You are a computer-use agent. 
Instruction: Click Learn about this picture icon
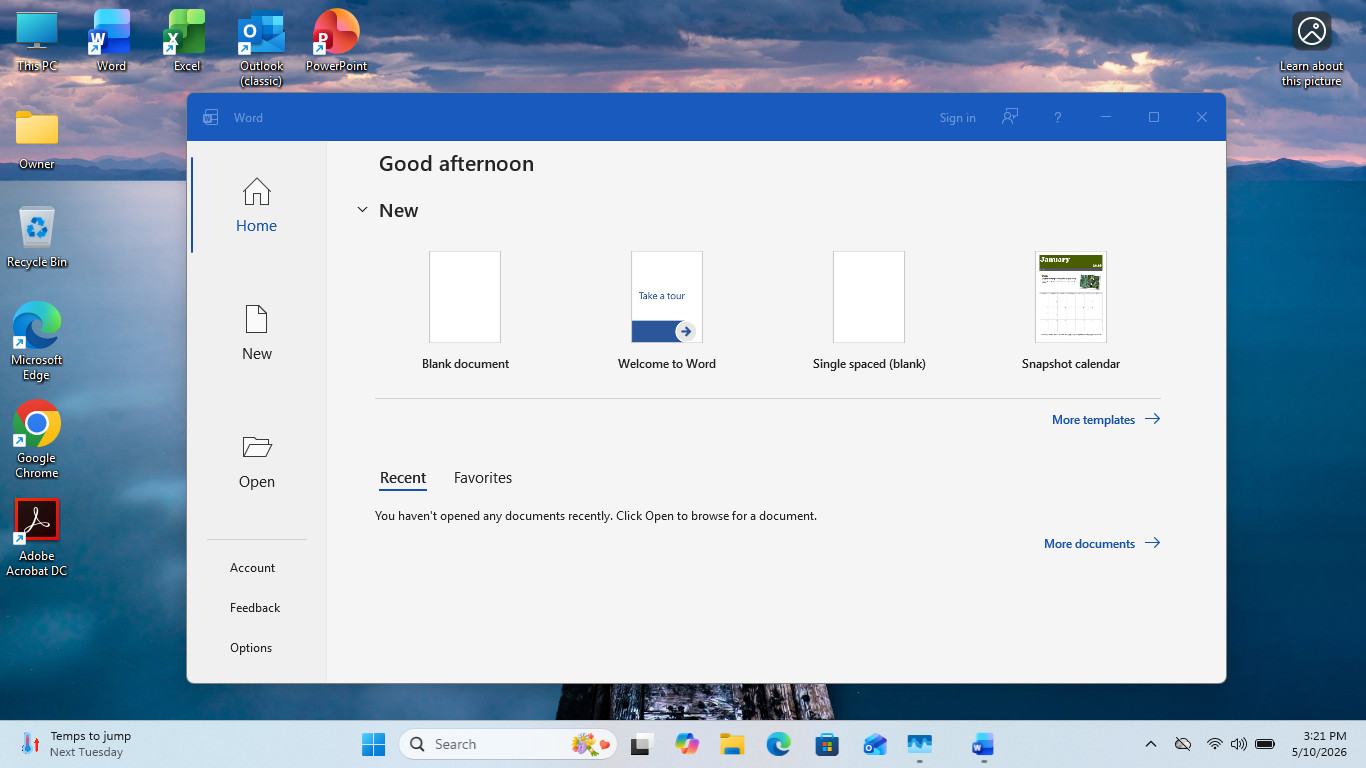[1312, 50]
